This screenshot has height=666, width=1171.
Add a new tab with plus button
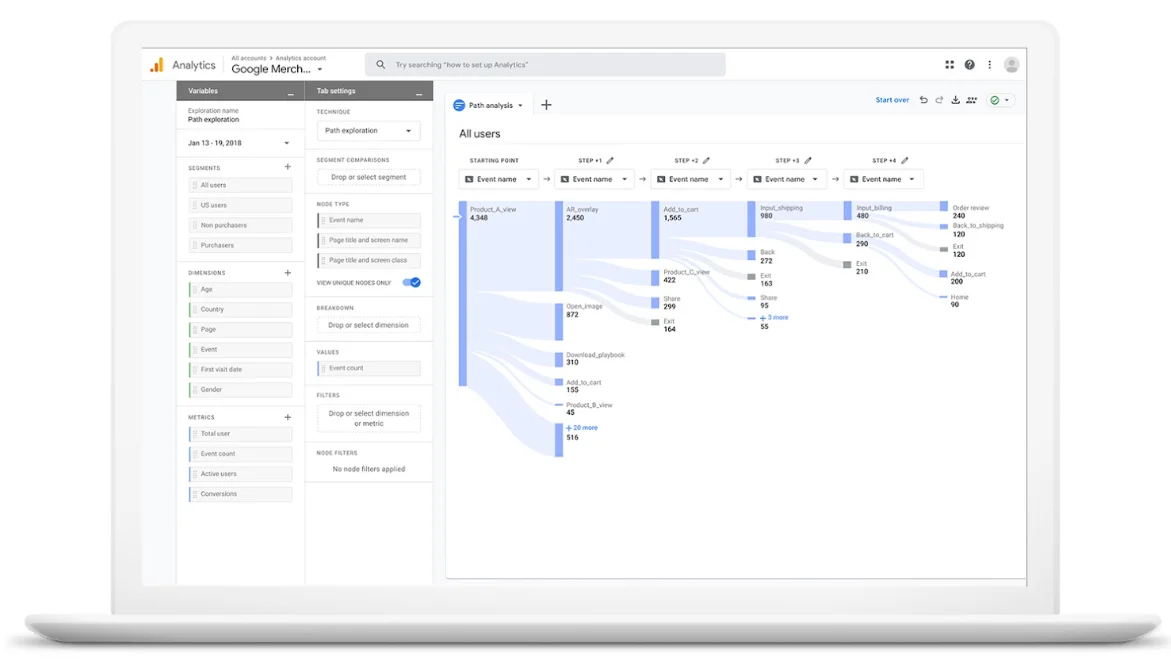[546, 105]
